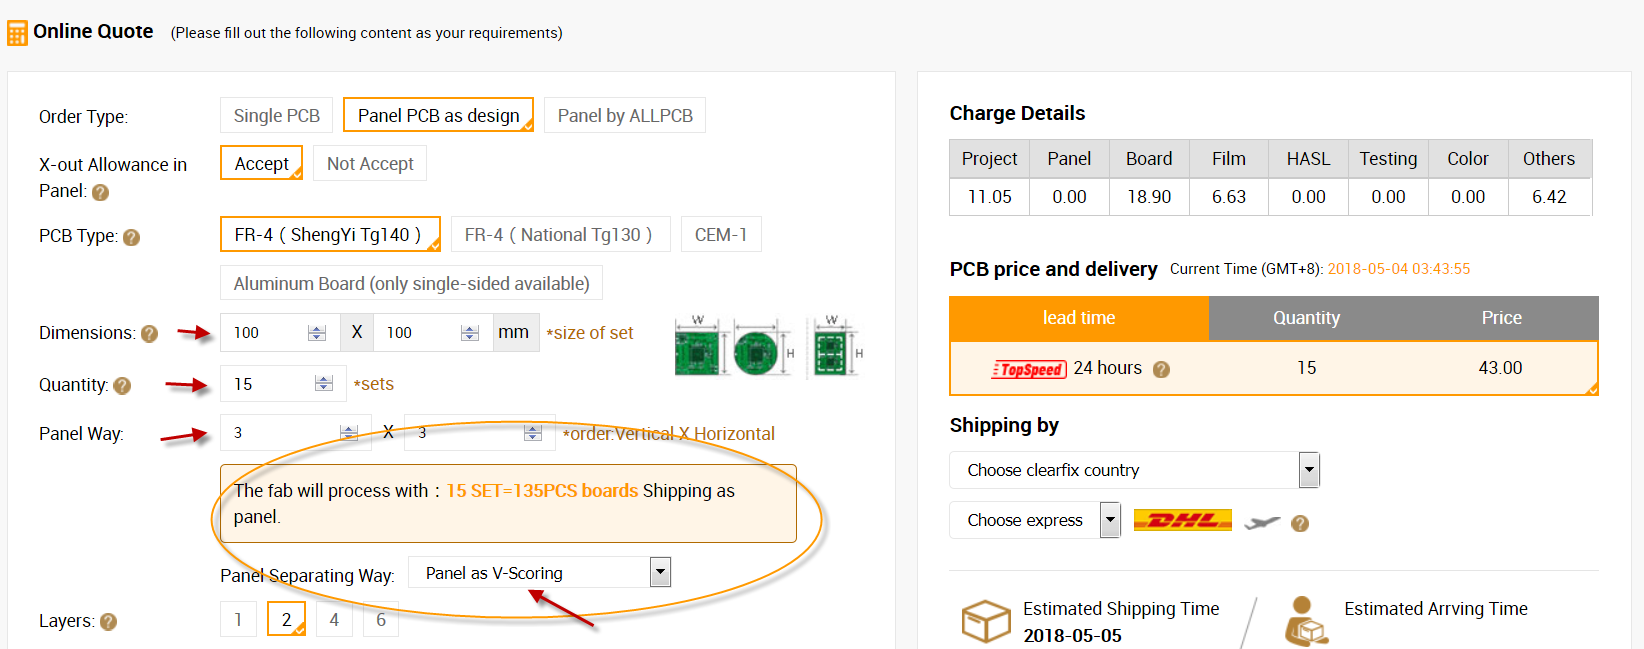The image size is (1644, 649).
Task: Choose Not Accept for X-out allowance
Action: click(370, 164)
